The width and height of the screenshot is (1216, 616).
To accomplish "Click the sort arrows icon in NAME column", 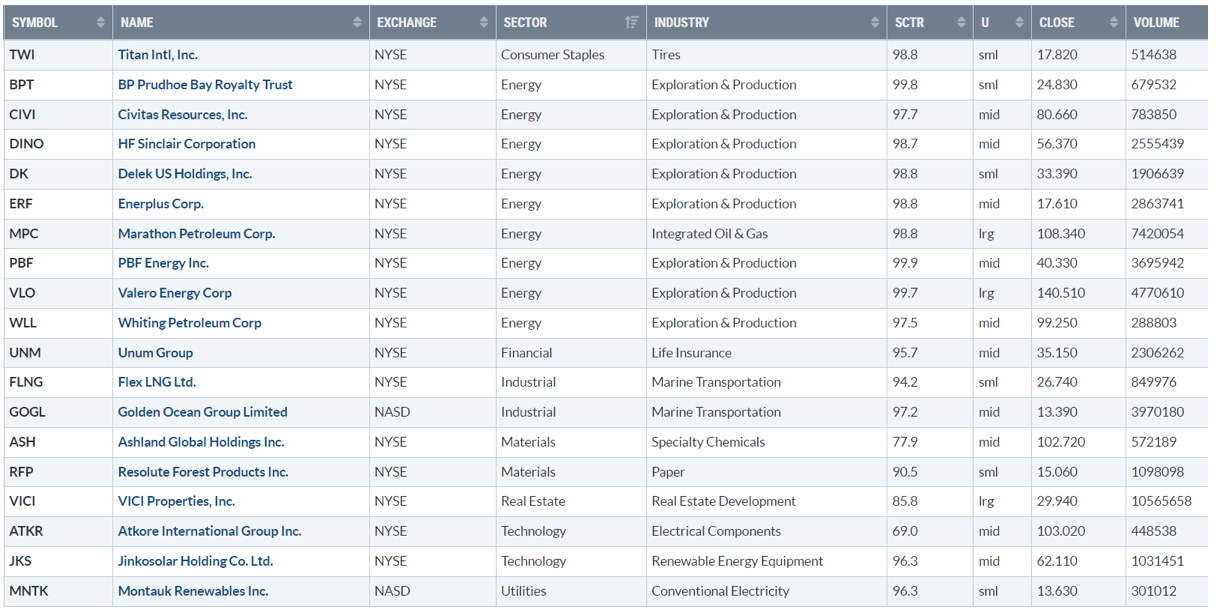I will [x=358, y=23].
